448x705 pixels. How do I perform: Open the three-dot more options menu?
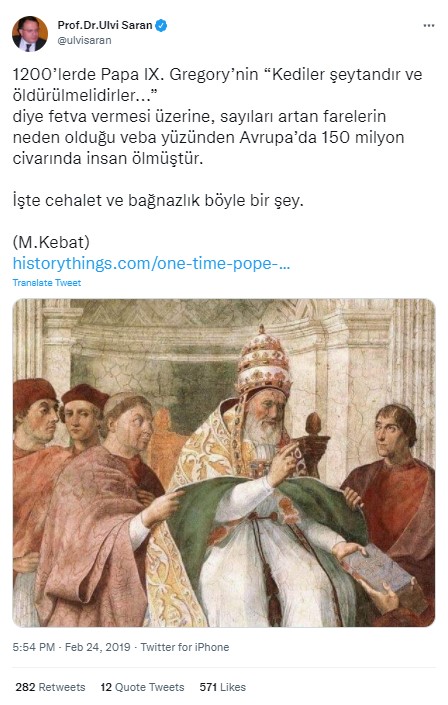click(x=429, y=26)
